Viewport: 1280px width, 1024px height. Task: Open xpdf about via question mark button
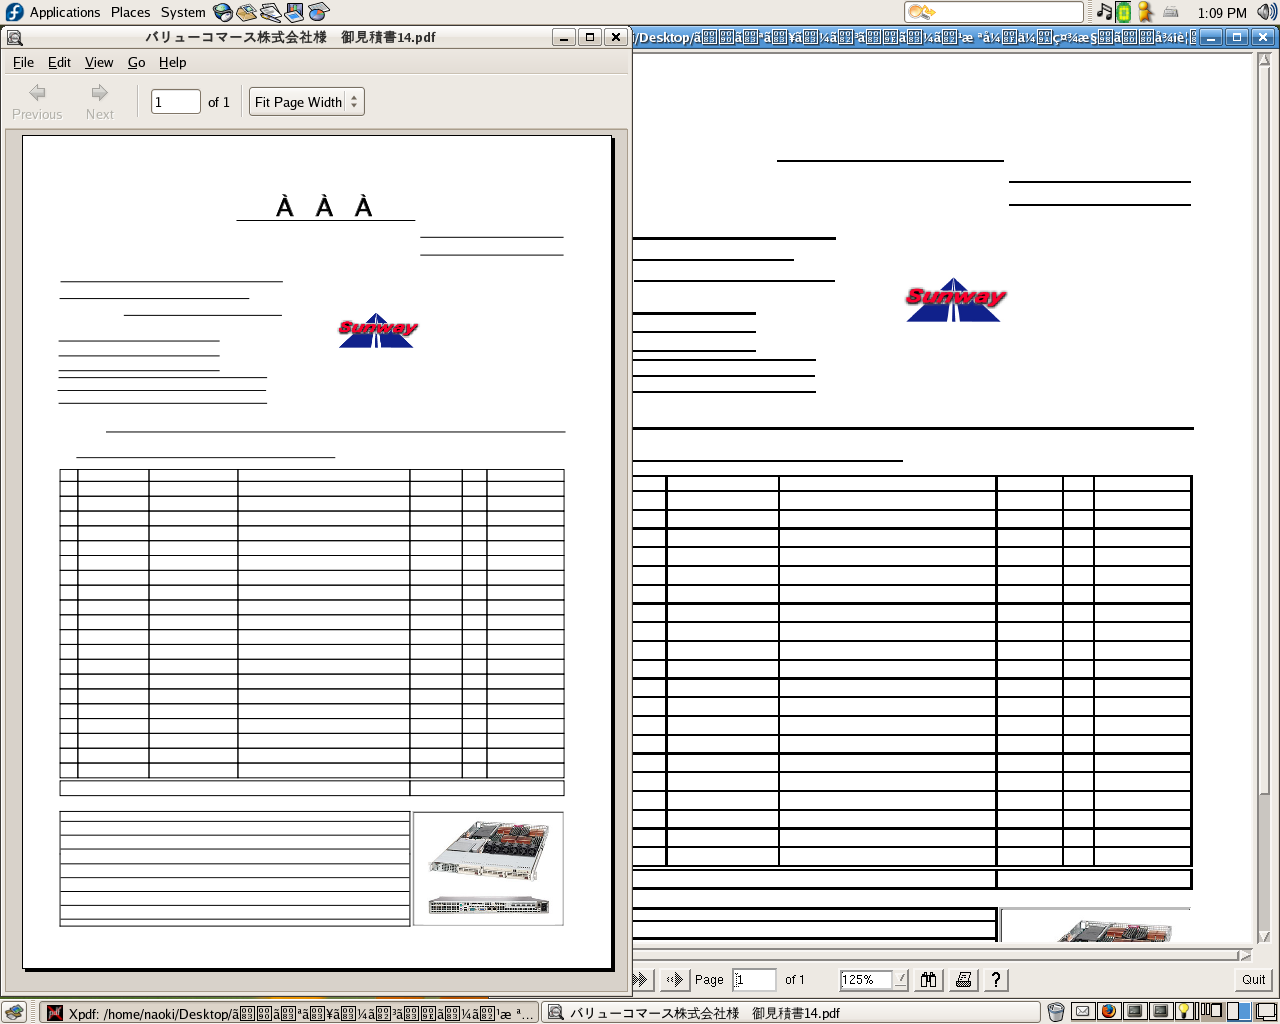point(996,980)
